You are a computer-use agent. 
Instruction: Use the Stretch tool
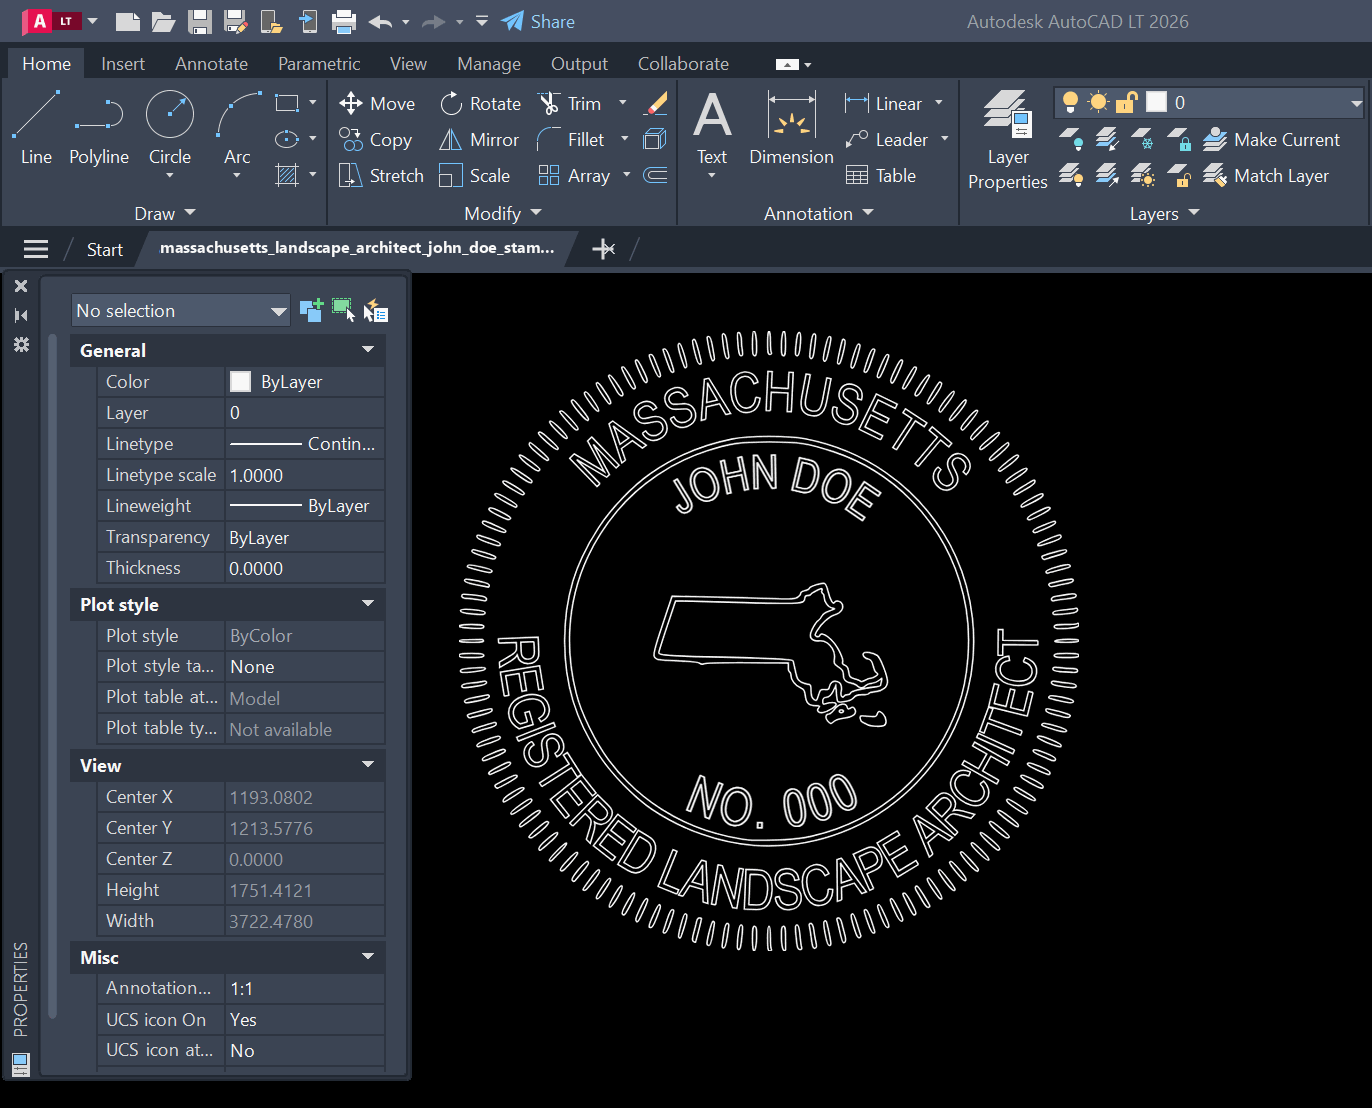381,175
